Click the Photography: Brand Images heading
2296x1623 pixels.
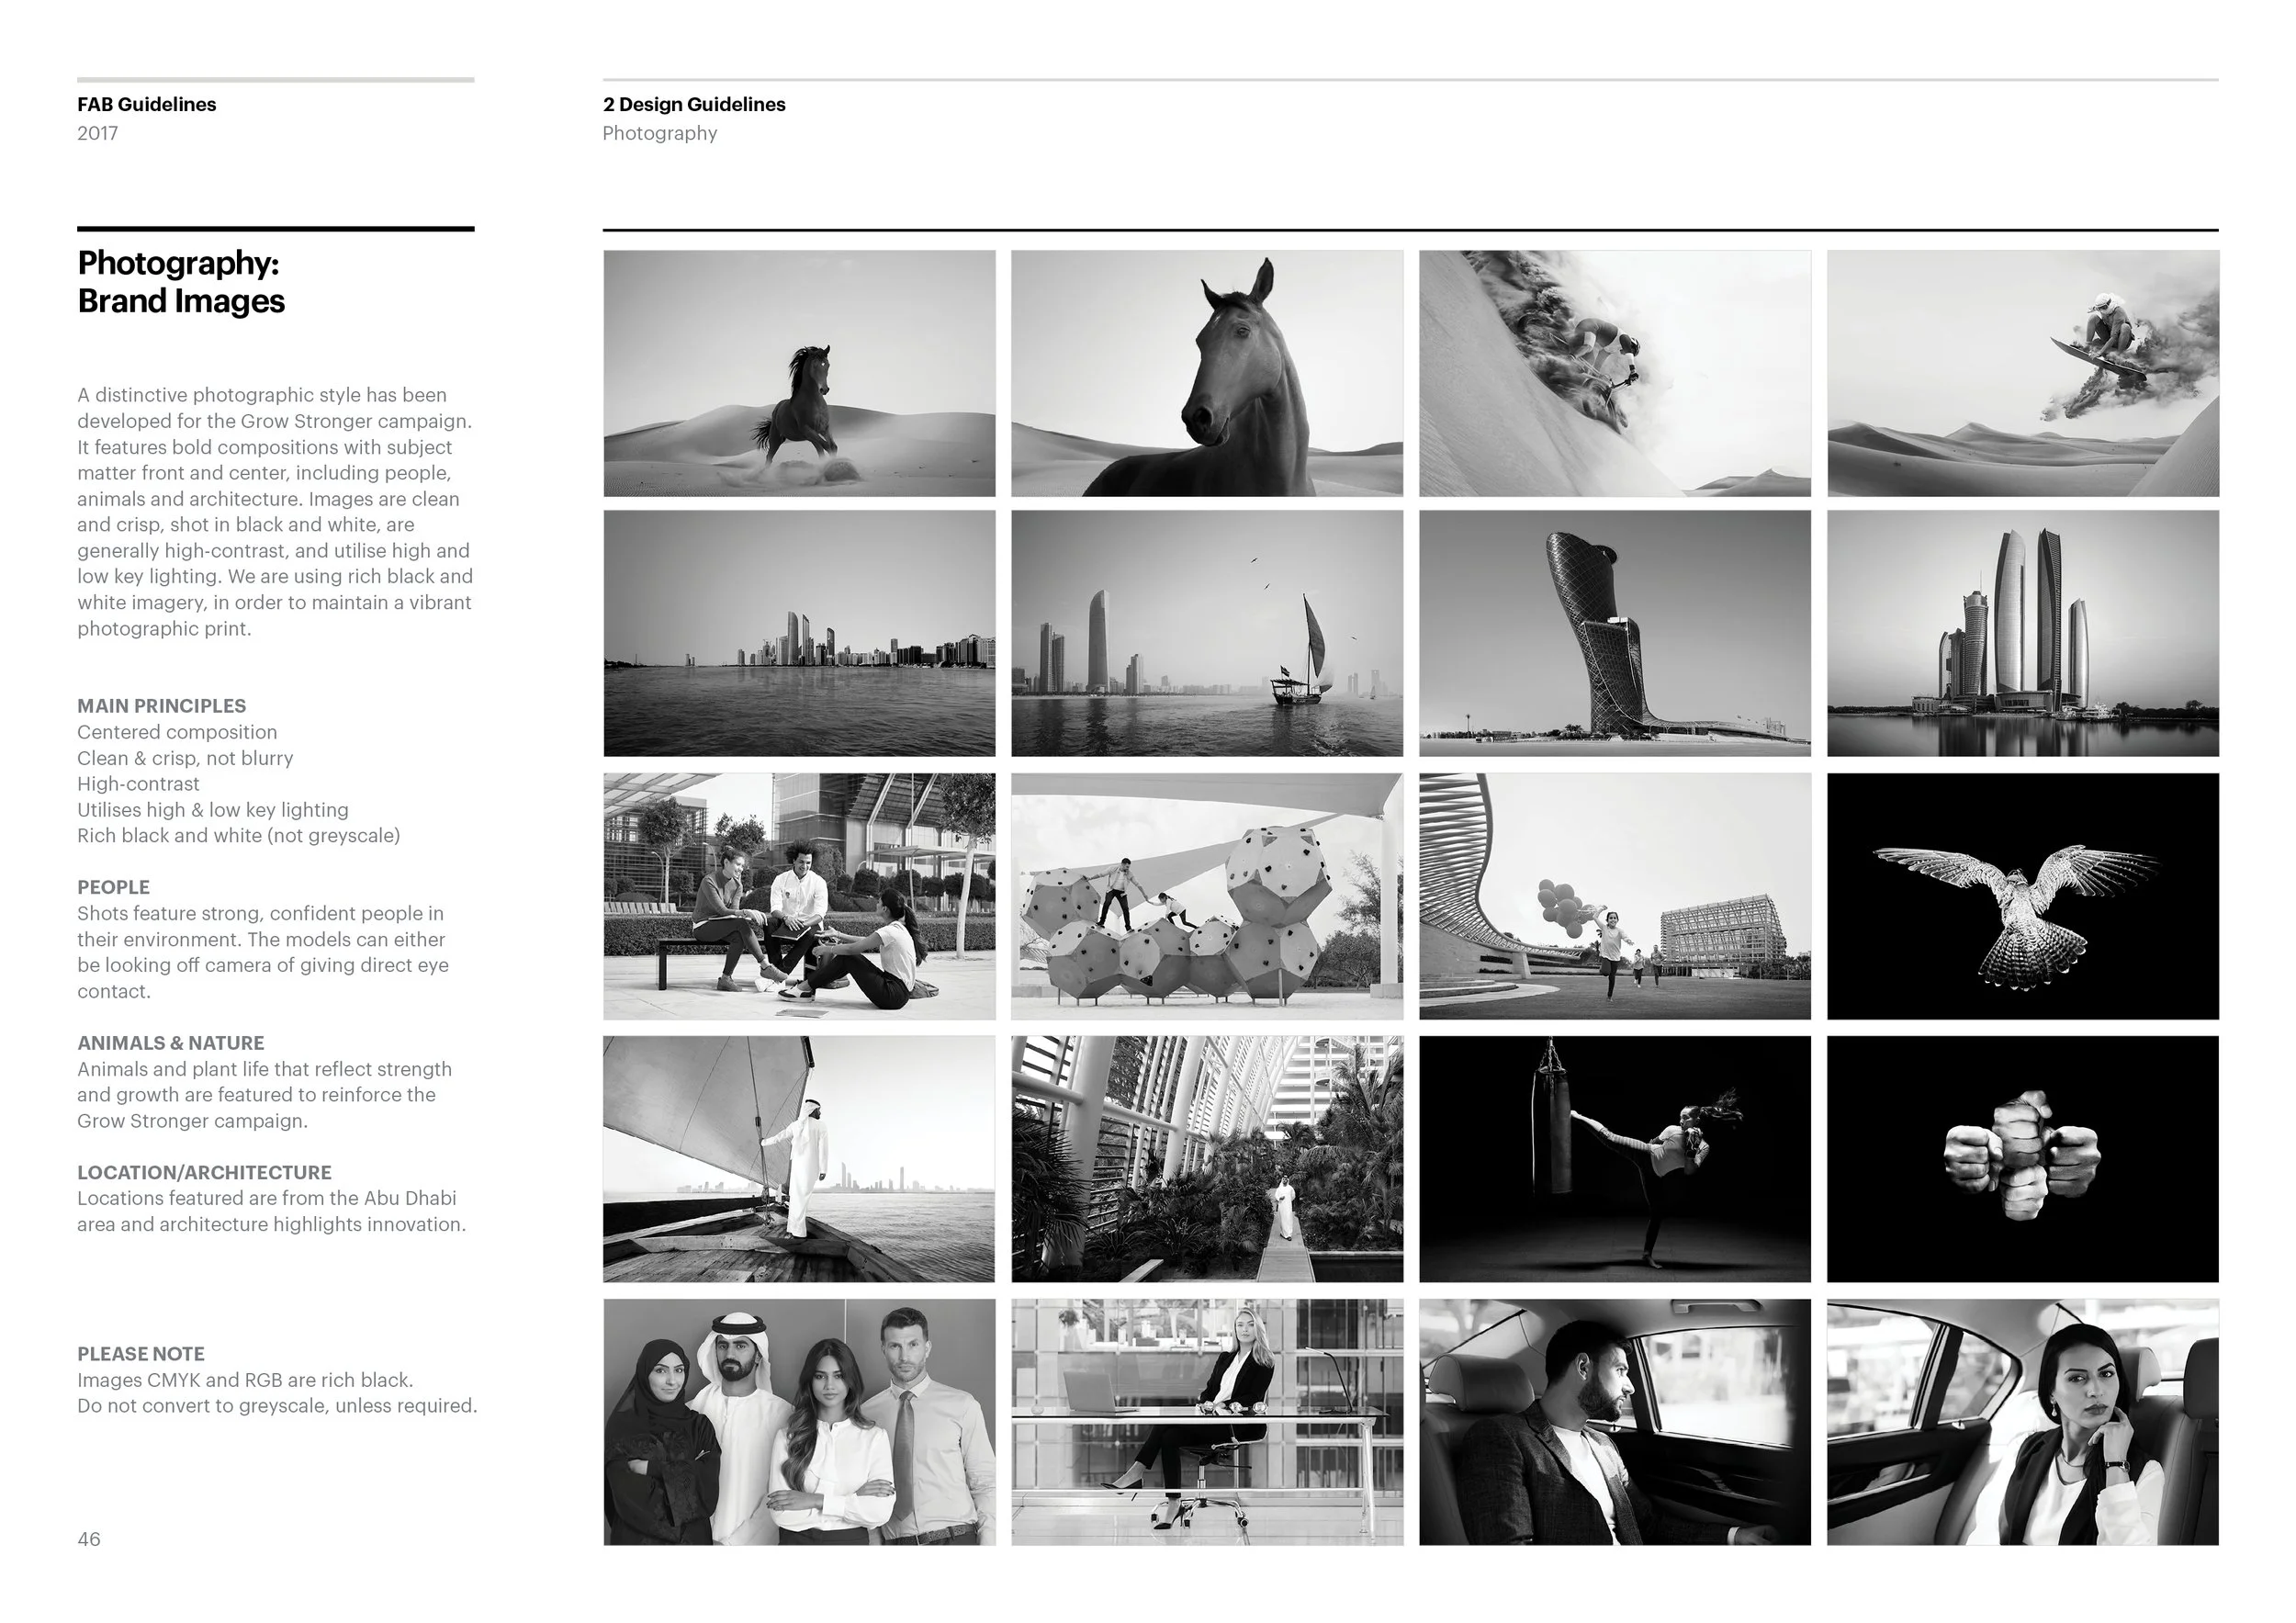click(181, 282)
